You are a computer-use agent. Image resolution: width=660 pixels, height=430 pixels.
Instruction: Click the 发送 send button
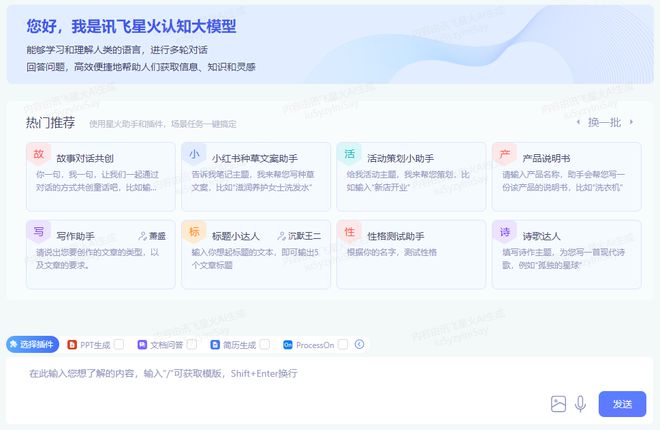coord(622,404)
